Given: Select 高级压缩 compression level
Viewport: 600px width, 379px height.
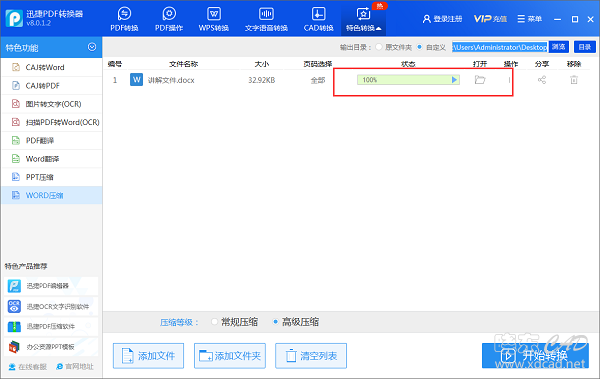Looking at the screenshot, I should coord(276,322).
